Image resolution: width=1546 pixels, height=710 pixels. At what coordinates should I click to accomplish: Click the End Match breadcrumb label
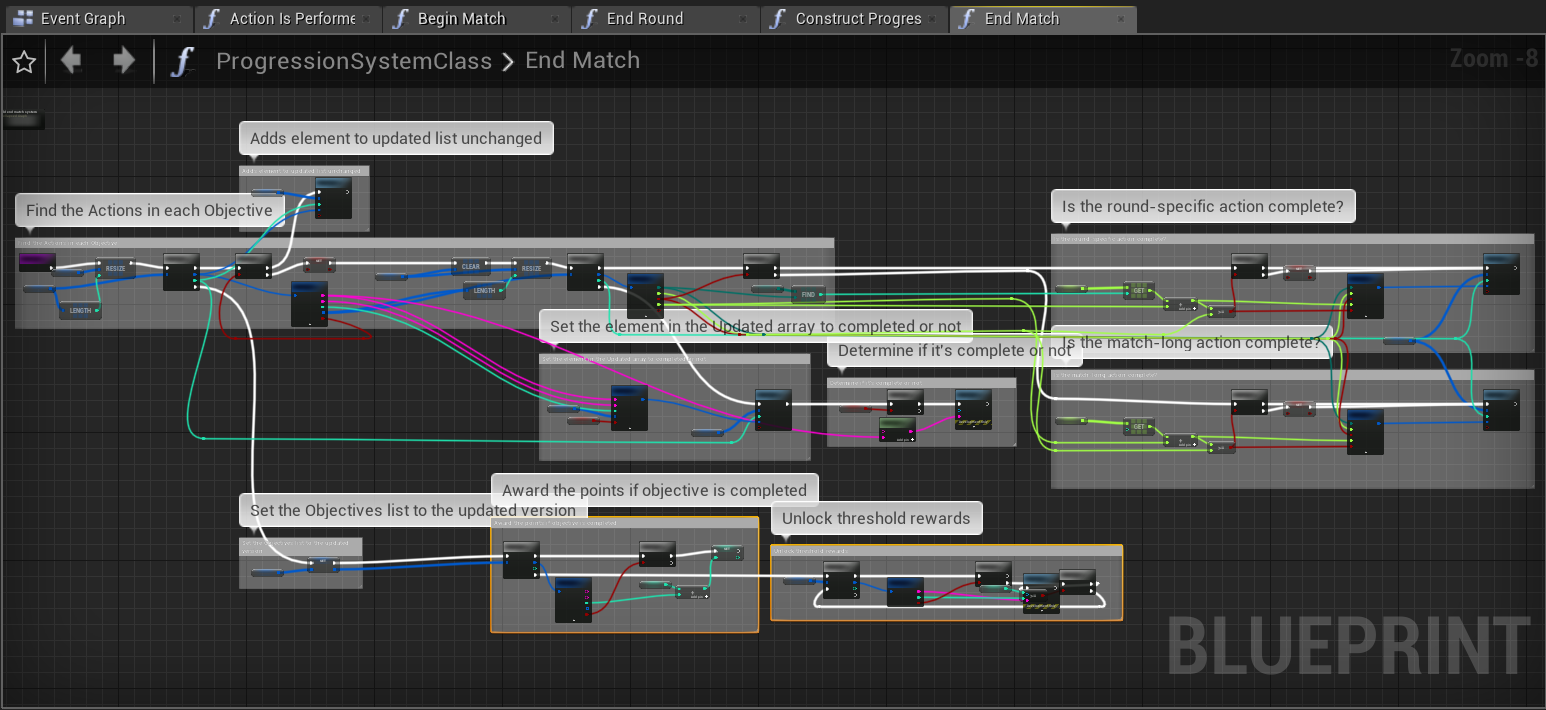[x=582, y=61]
